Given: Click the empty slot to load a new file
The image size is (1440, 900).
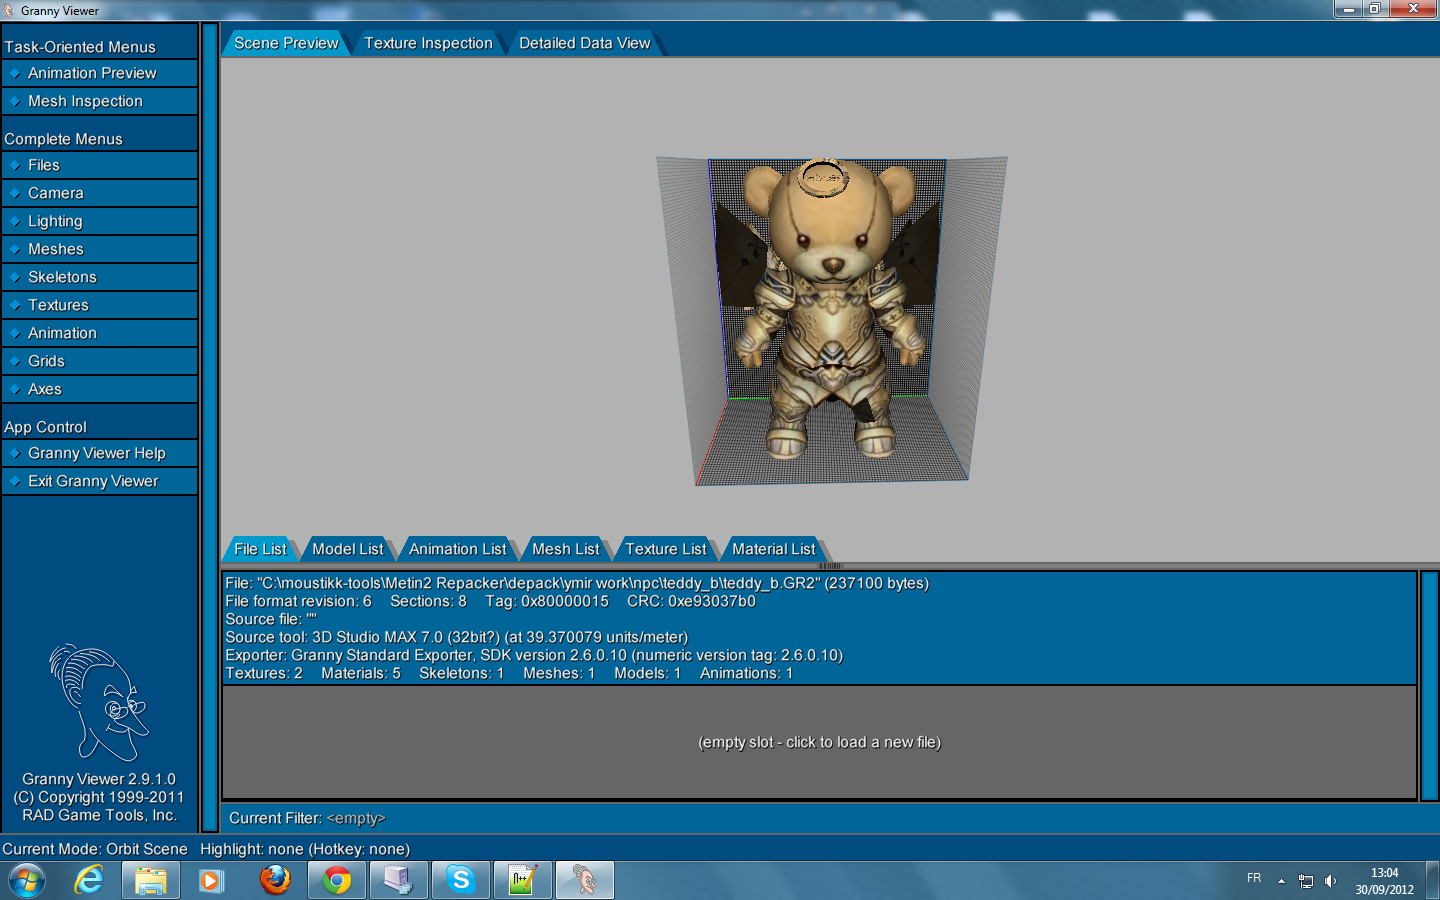Looking at the screenshot, I should coord(819,742).
